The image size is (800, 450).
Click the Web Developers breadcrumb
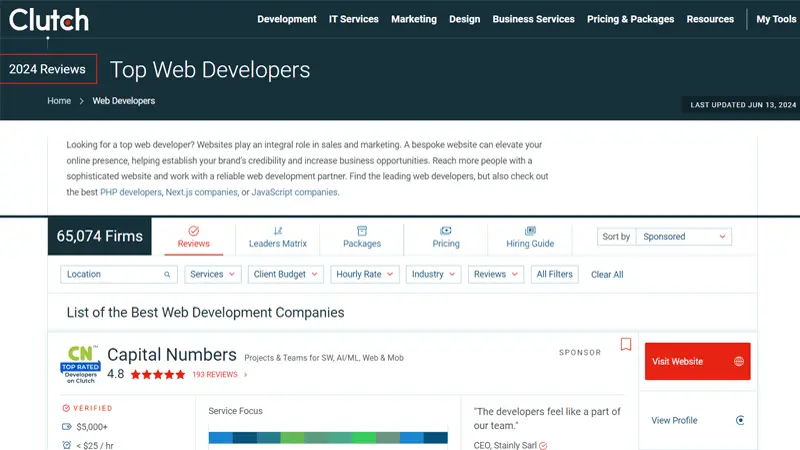coord(123,101)
